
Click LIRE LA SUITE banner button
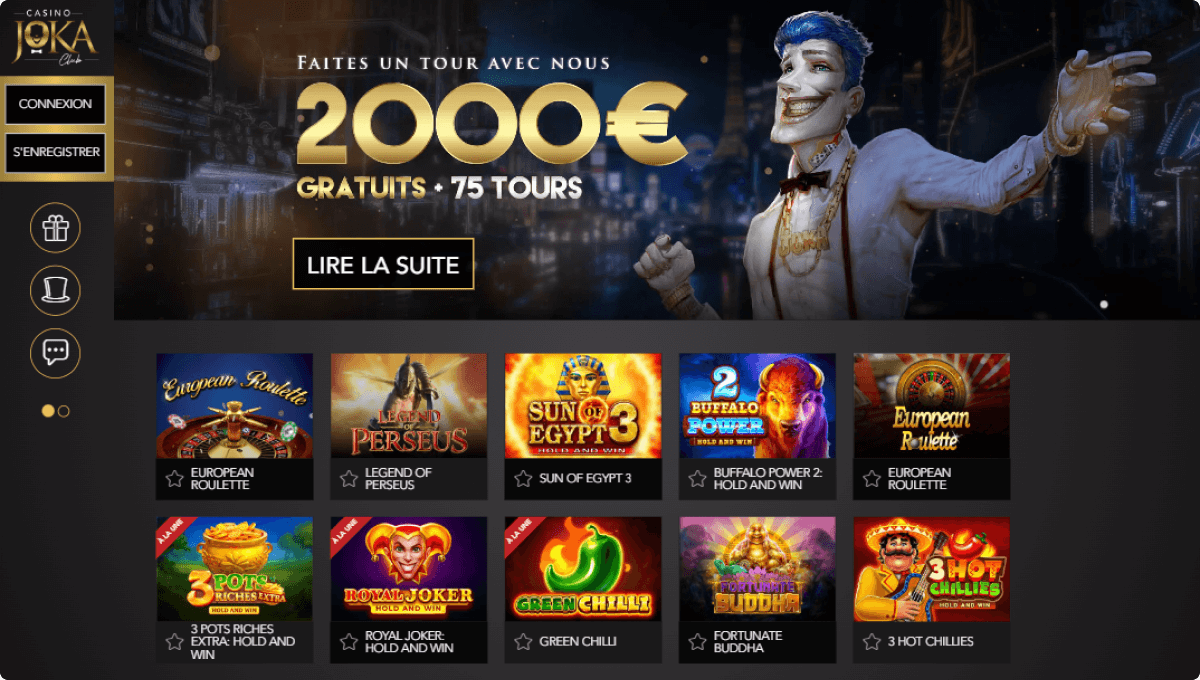[x=383, y=264]
